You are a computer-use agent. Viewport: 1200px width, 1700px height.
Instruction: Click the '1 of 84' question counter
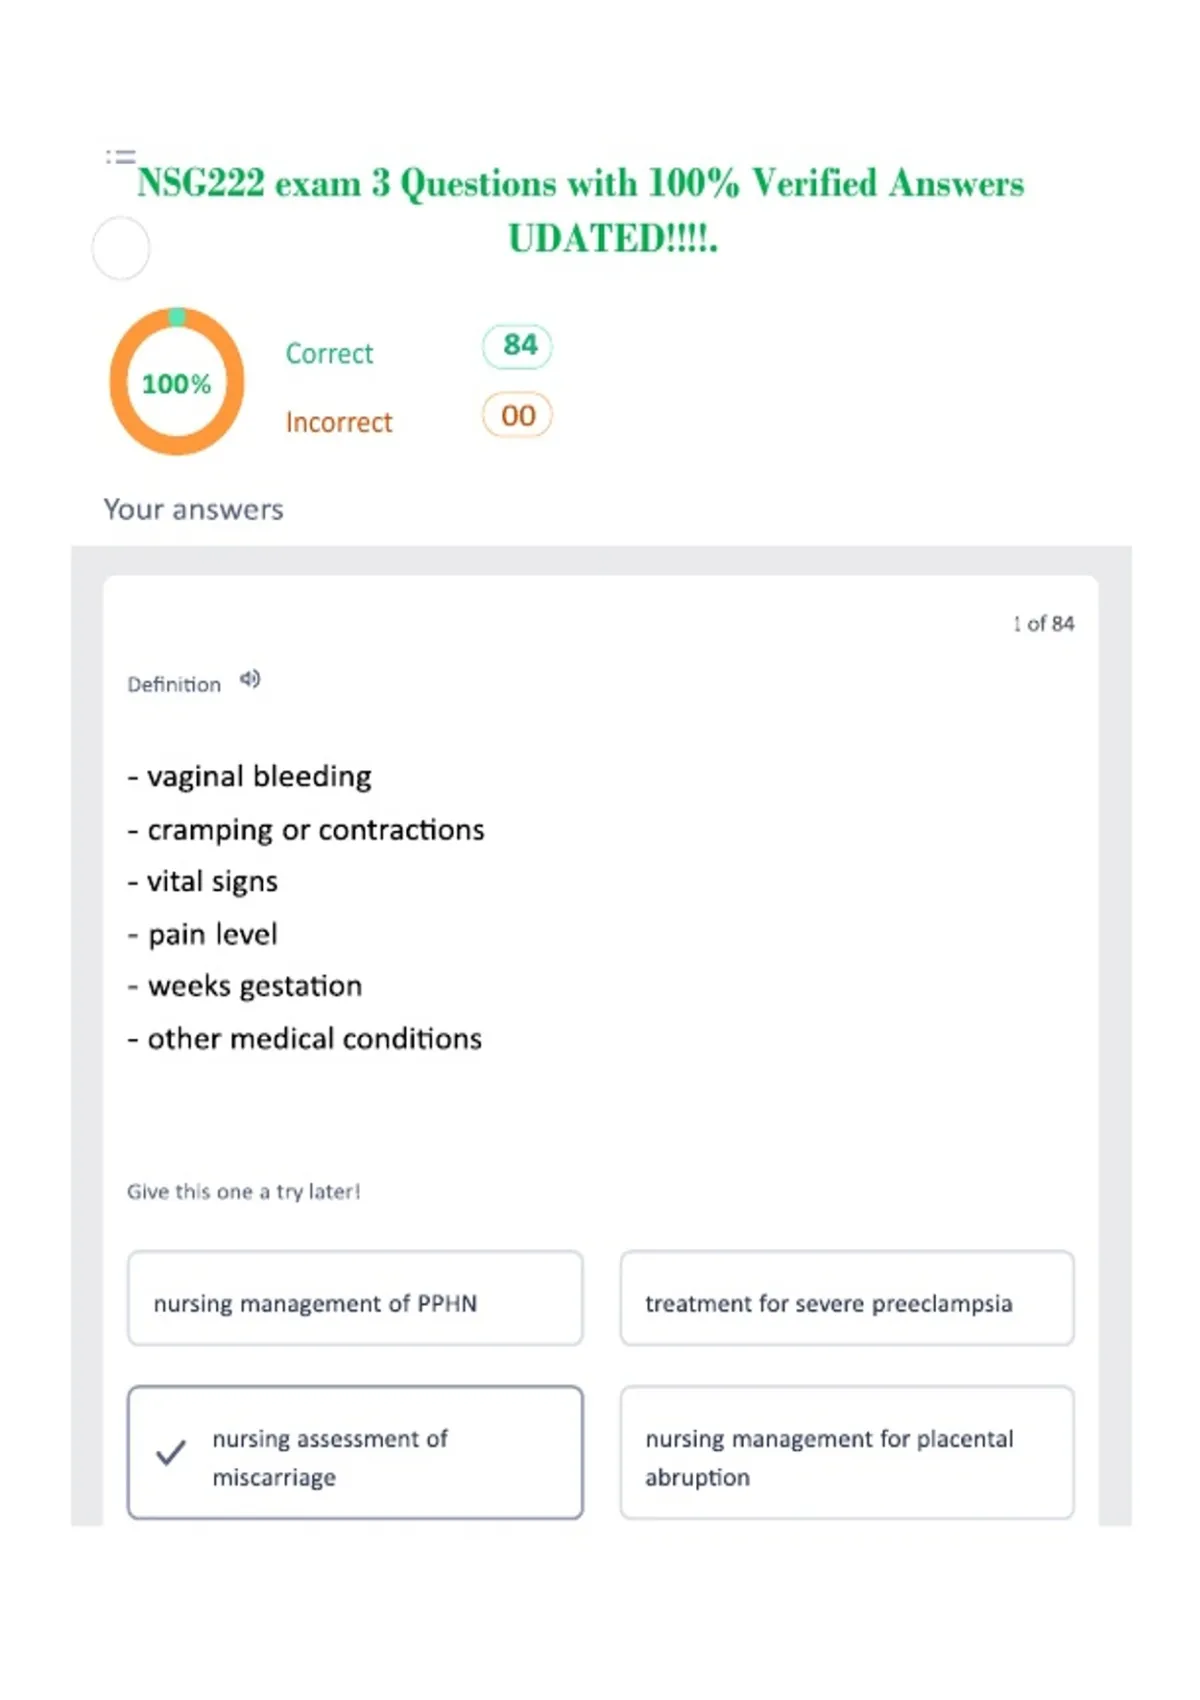pos(1043,623)
